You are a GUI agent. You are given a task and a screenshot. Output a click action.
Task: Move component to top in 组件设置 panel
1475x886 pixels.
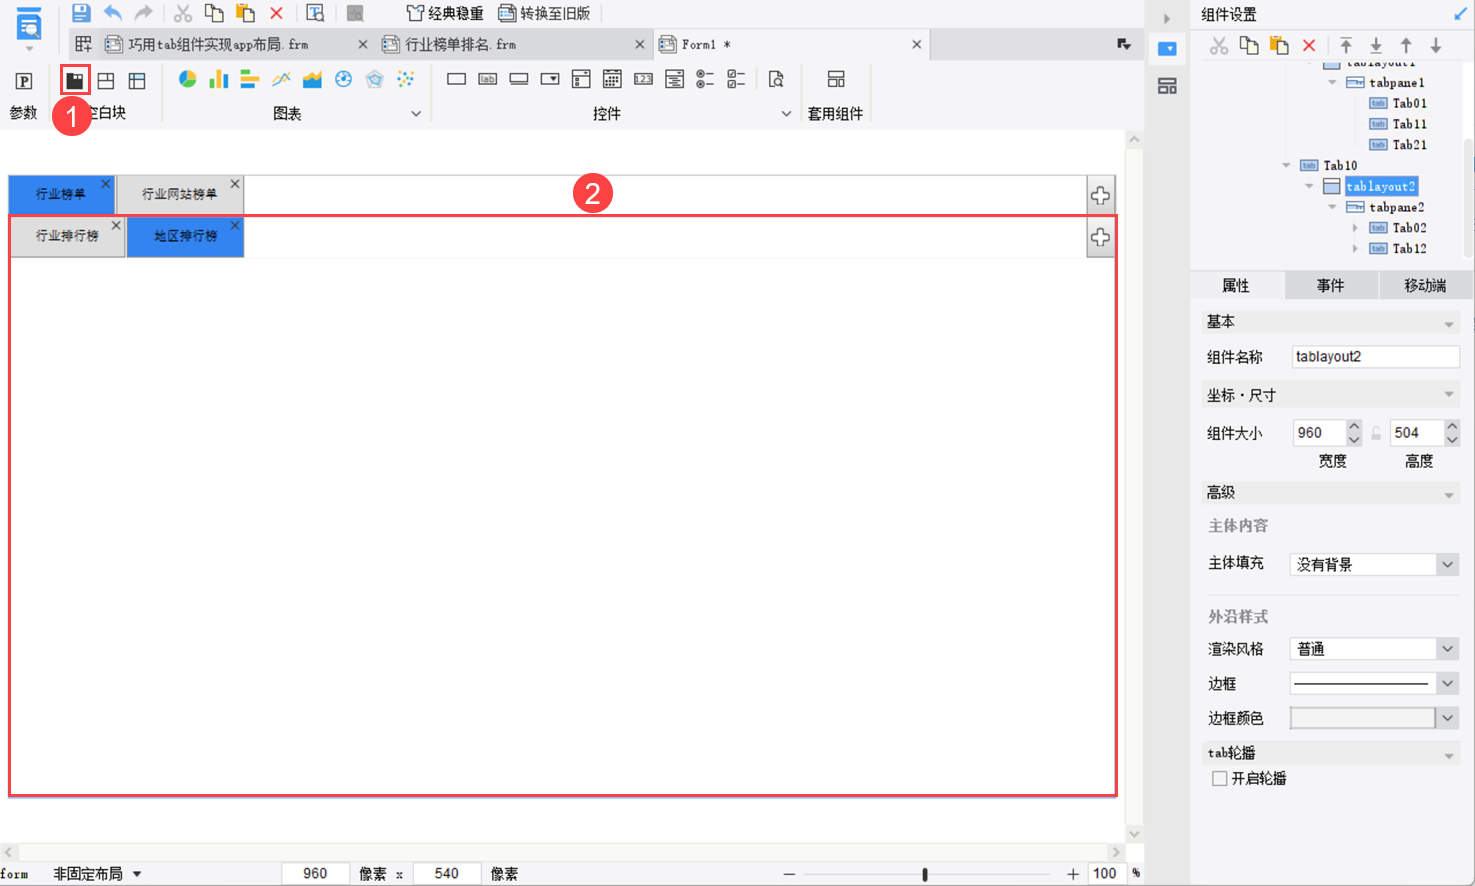pos(1346,45)
